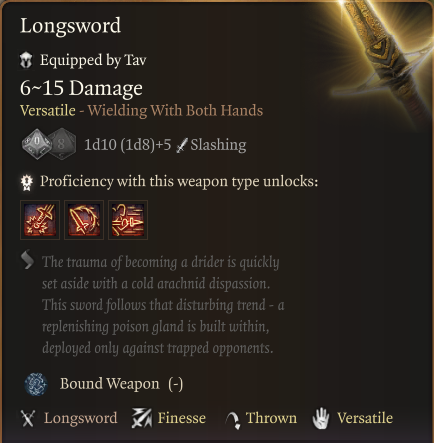Click the grey d8 dice icon
The image size is (434, 443).
pyautogui.click(x=63, y=145)
